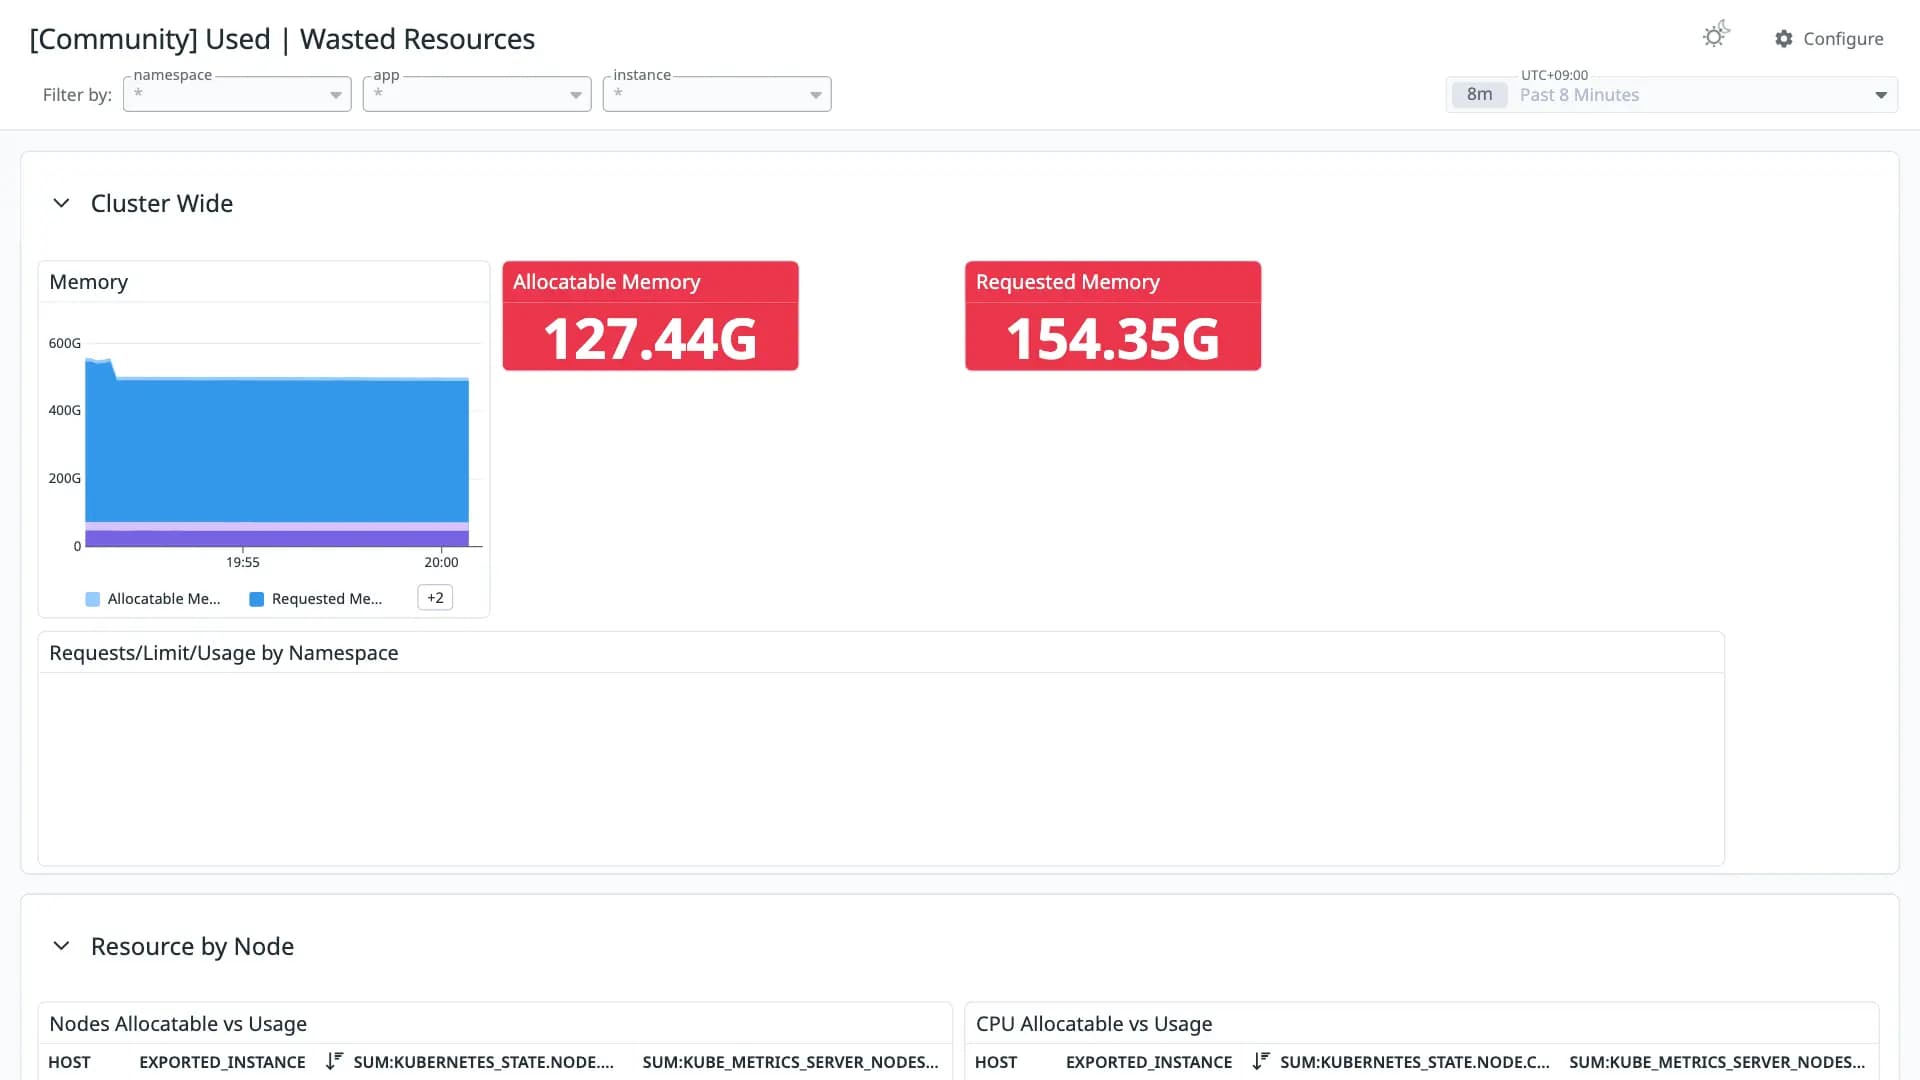Show the +2 hidden legend entries
This screenshot has height=1080, width=1920.
435,598
